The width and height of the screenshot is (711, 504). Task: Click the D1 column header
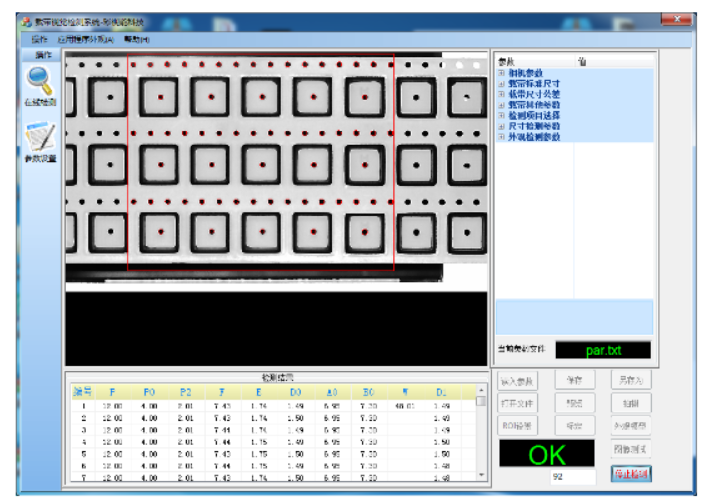point(441,392)
